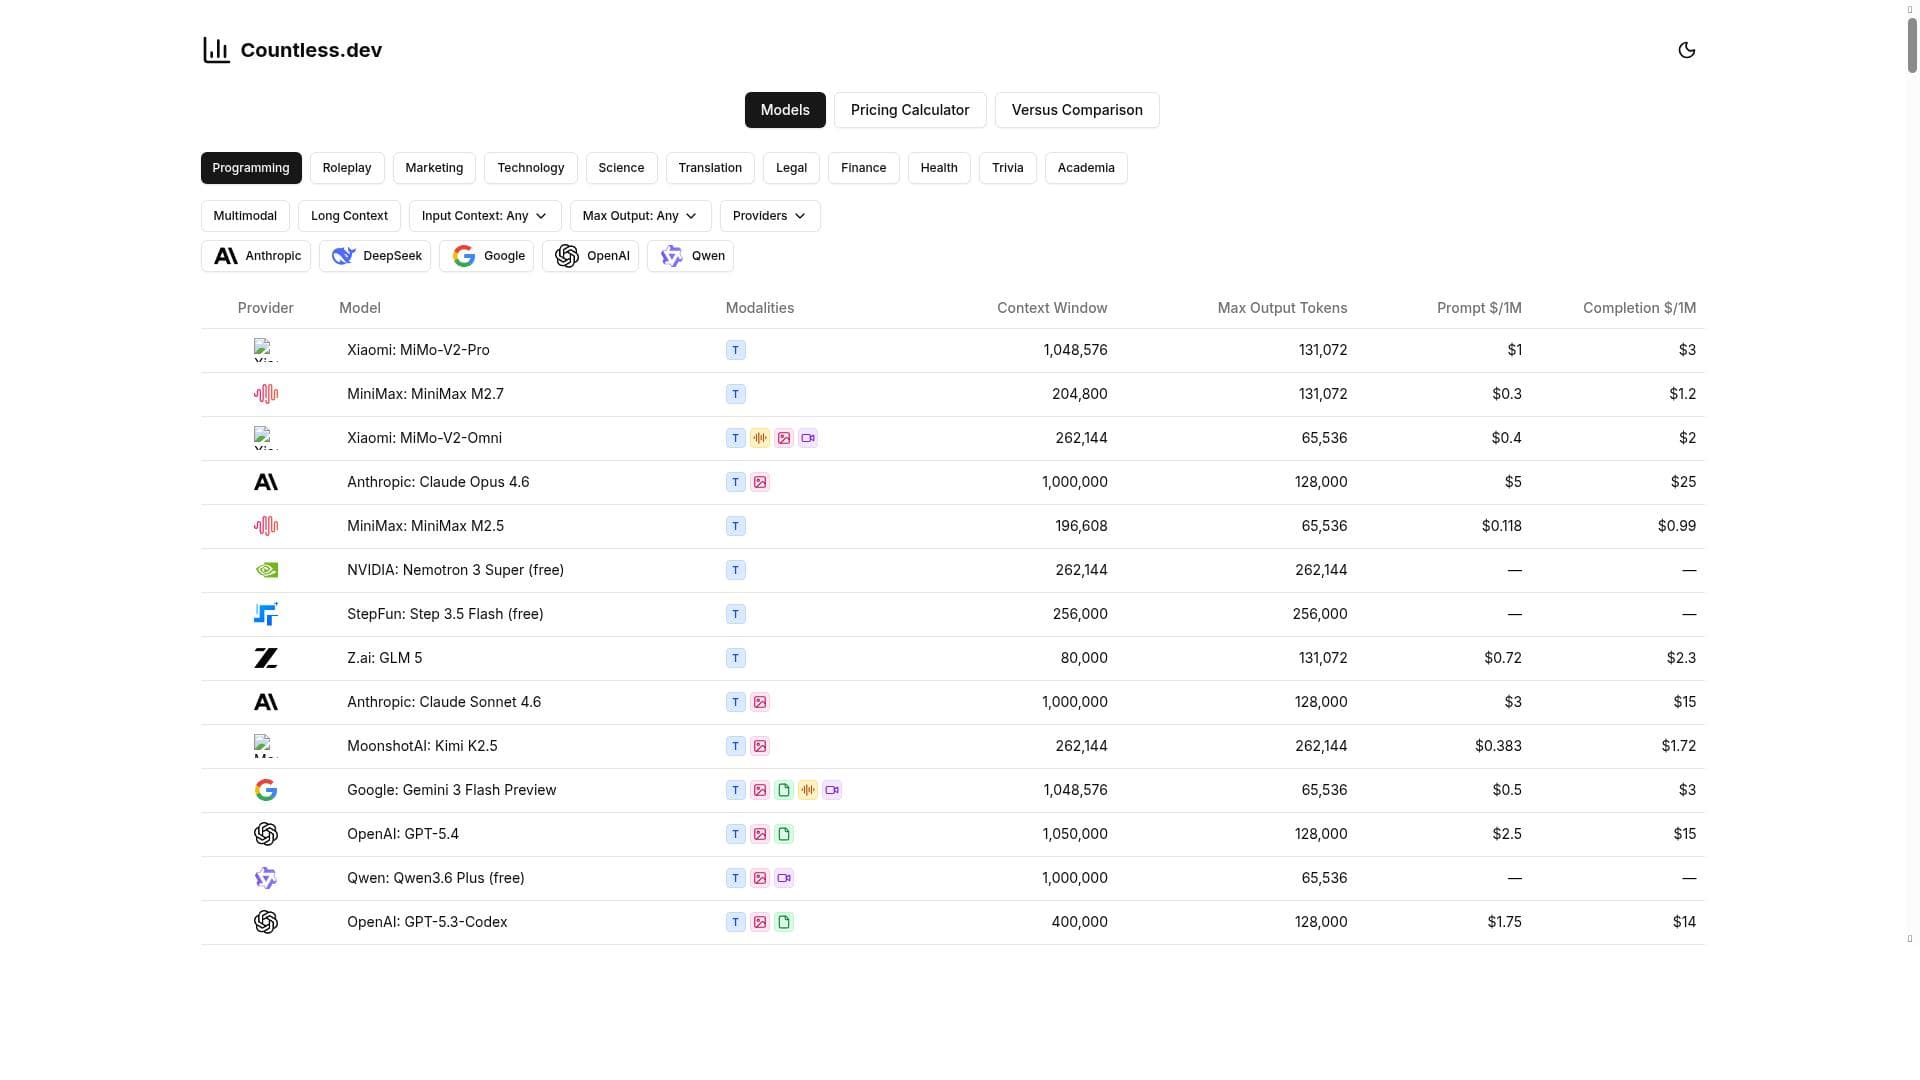1920x1080 pixels.
Task: Click the OpenAI logo in the GPT-5.4 row
Action: (266, 834)
